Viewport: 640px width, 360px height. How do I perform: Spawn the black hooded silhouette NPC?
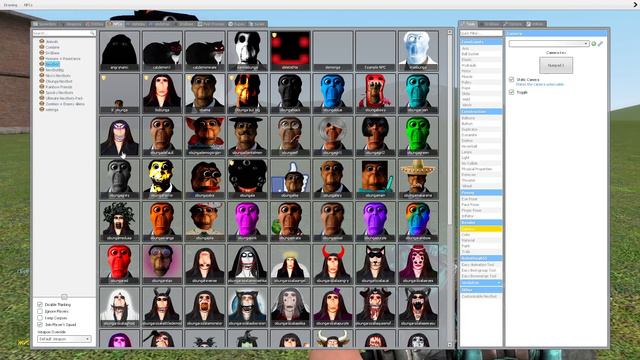coord(119,51)
